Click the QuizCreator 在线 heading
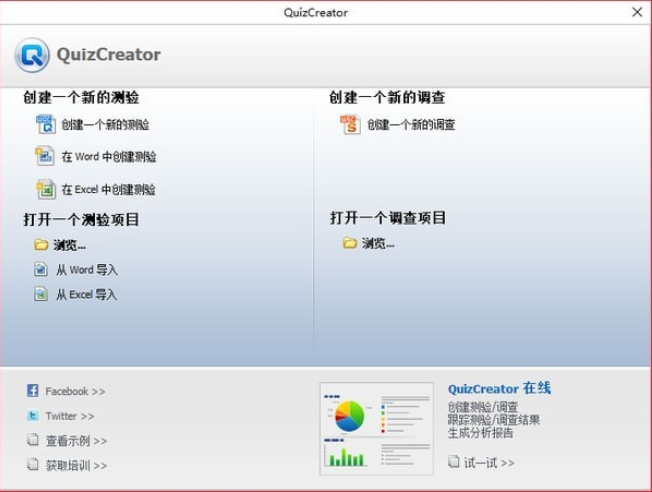Image resolution: width=652 pixels, height=492 pixels. click(499, 388)
